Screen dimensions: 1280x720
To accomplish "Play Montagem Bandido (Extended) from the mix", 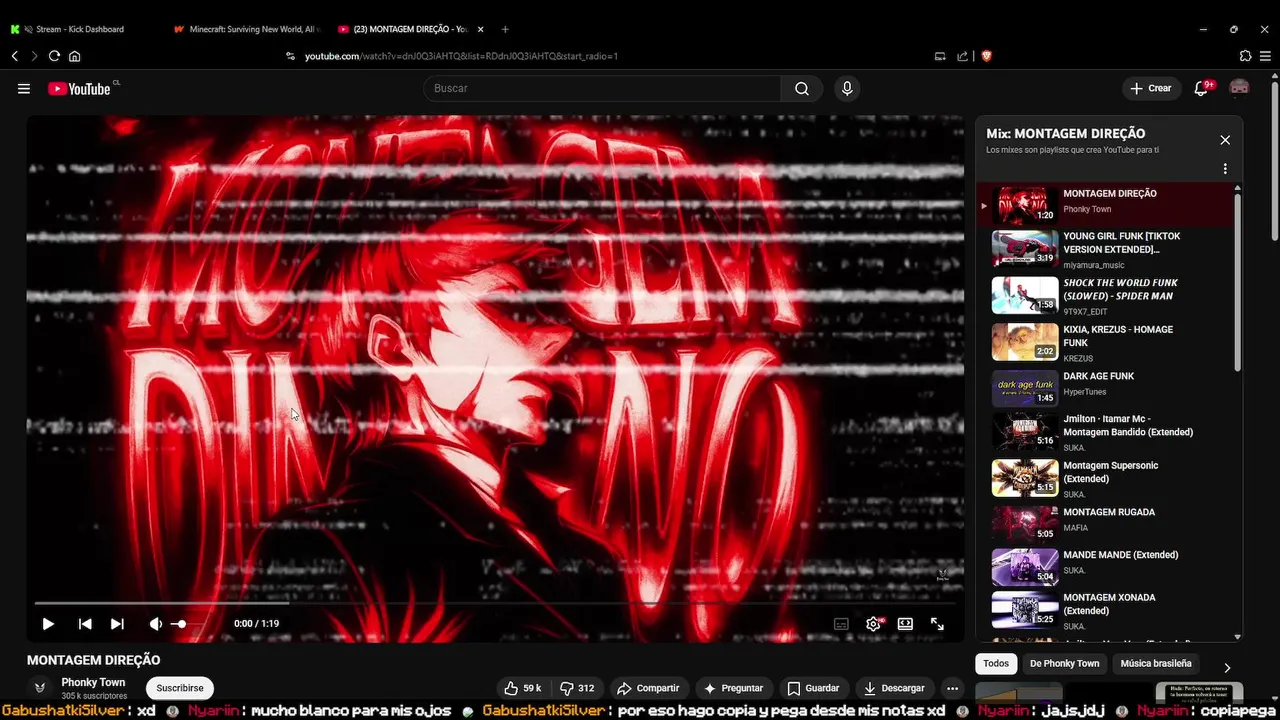I will click(1105, 431).
